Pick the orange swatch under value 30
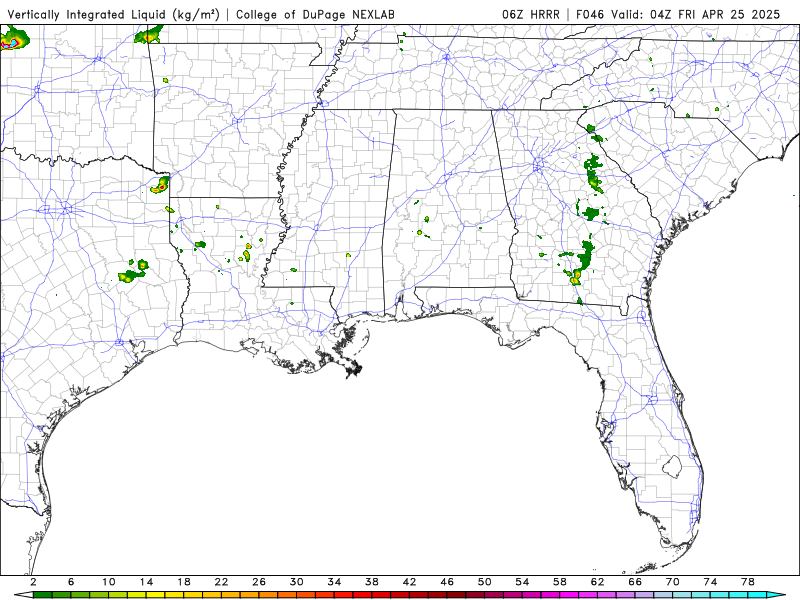Viewport: 800px width, 600px height. click(x=306, y=595)
